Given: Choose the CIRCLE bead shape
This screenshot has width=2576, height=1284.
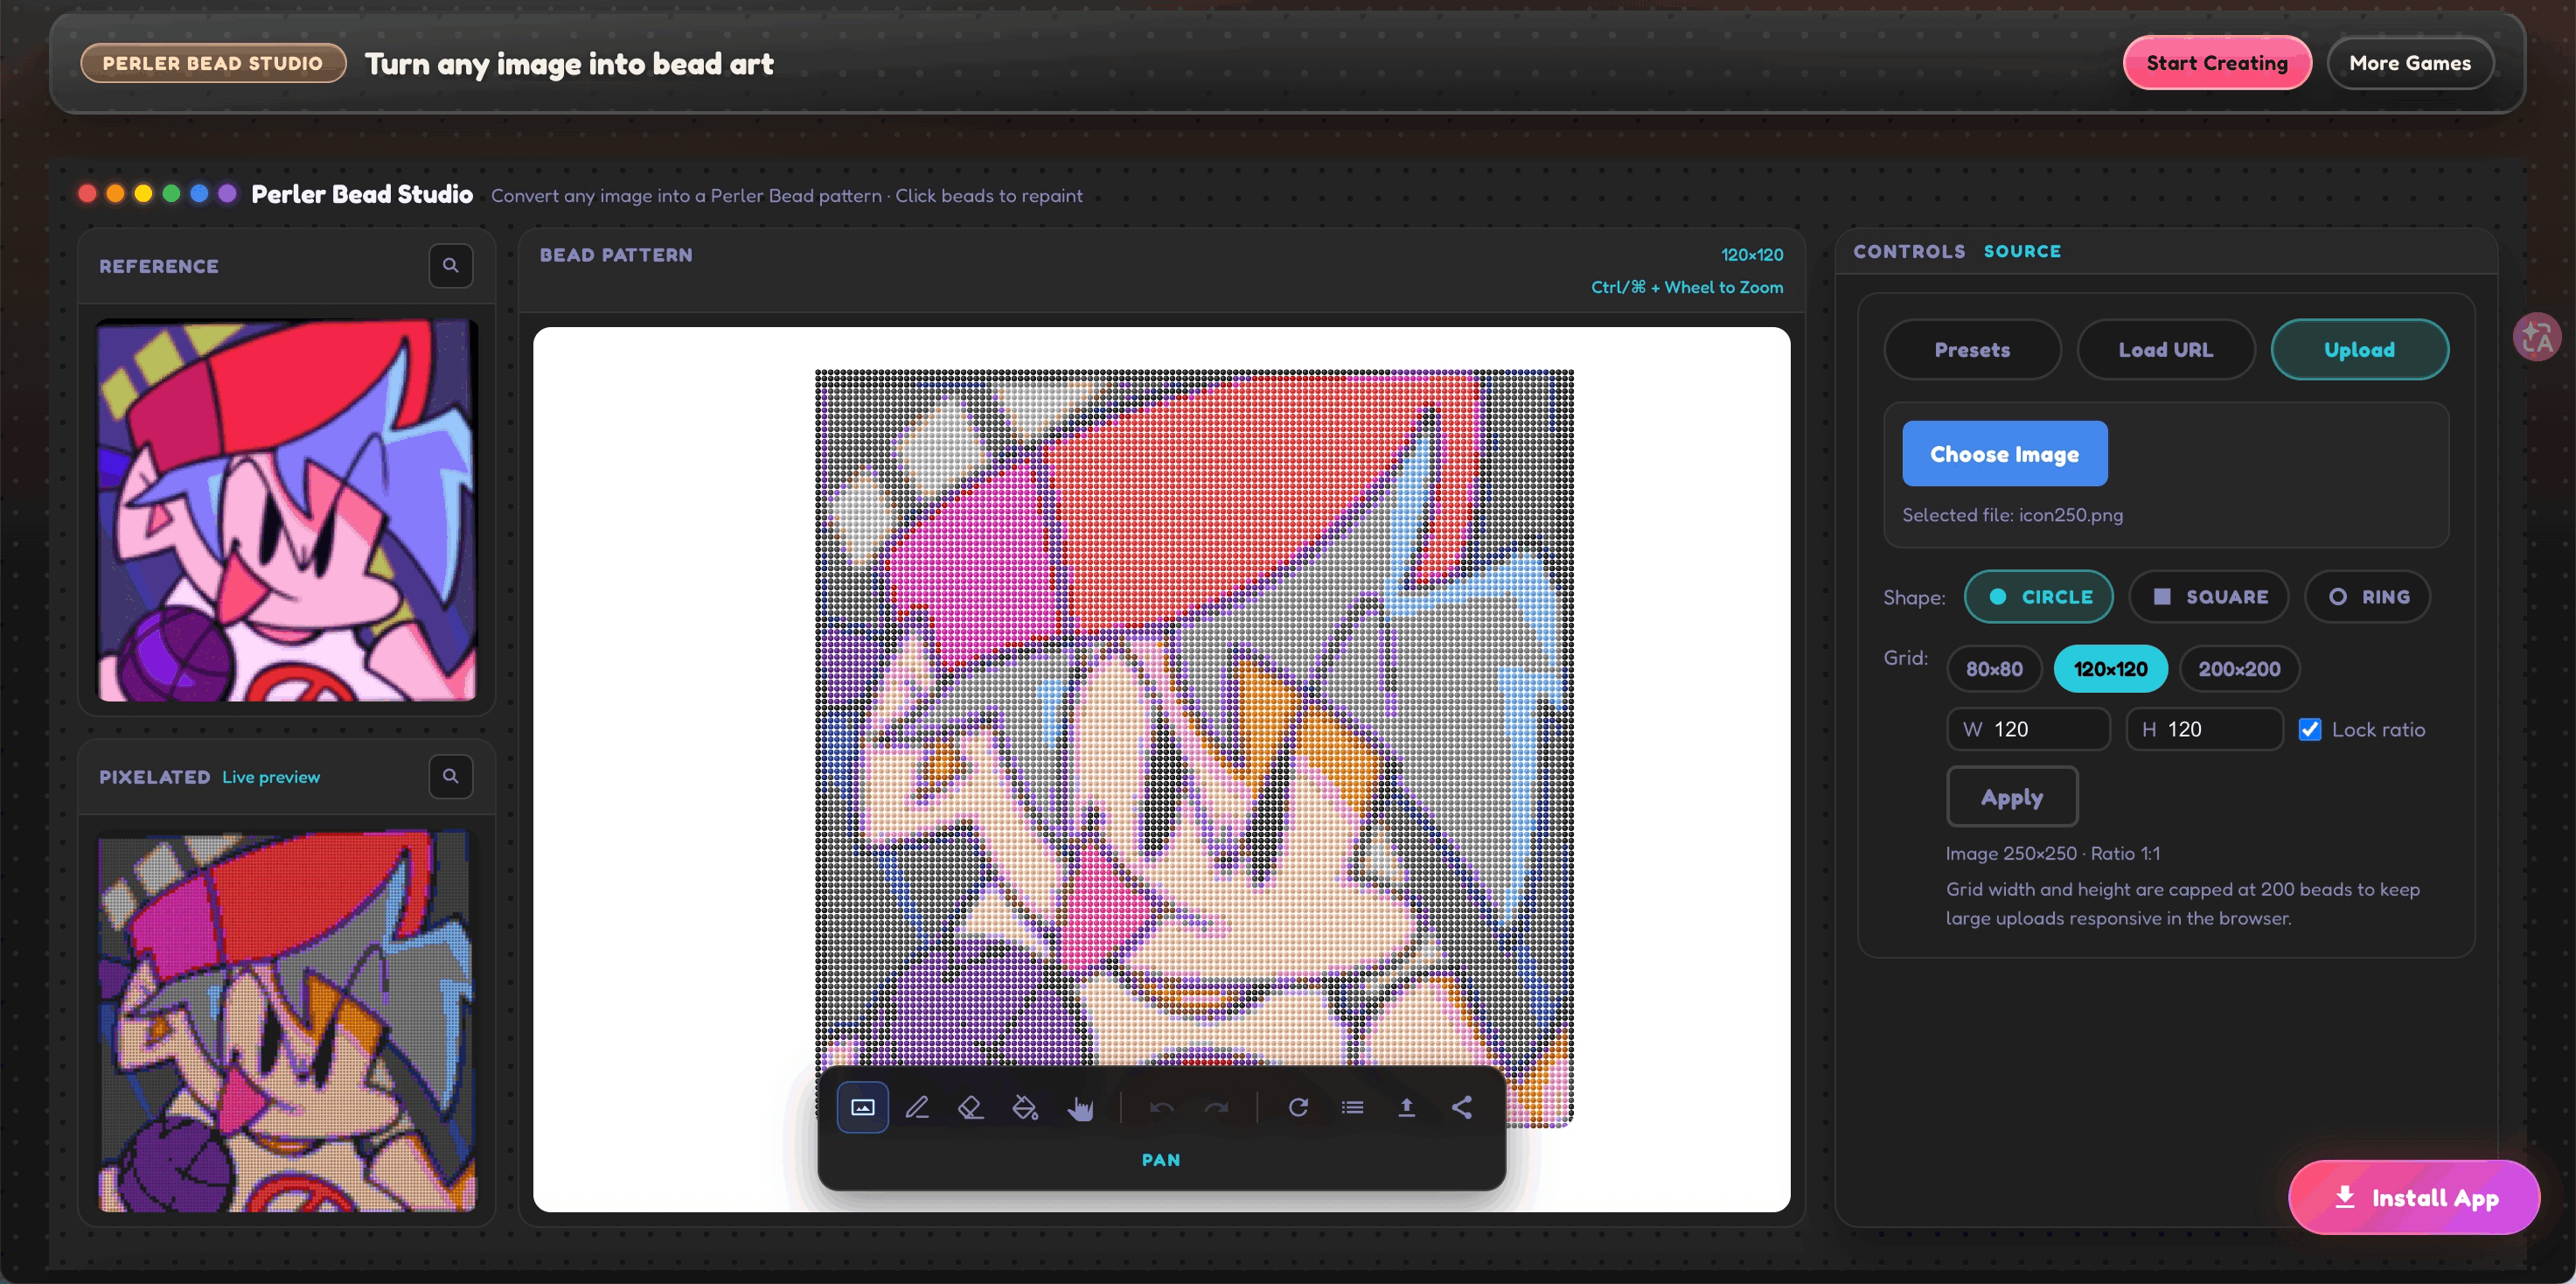Looking at the screenshot, I should tap(2039, 597).
